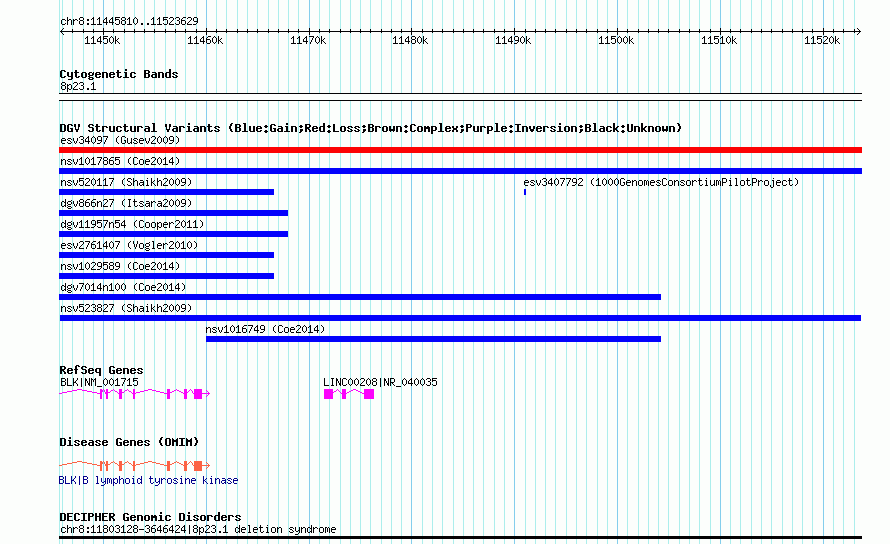Click the ruler's left end arrow
Screen dimensions: 890x544
[x=62, y=31]
